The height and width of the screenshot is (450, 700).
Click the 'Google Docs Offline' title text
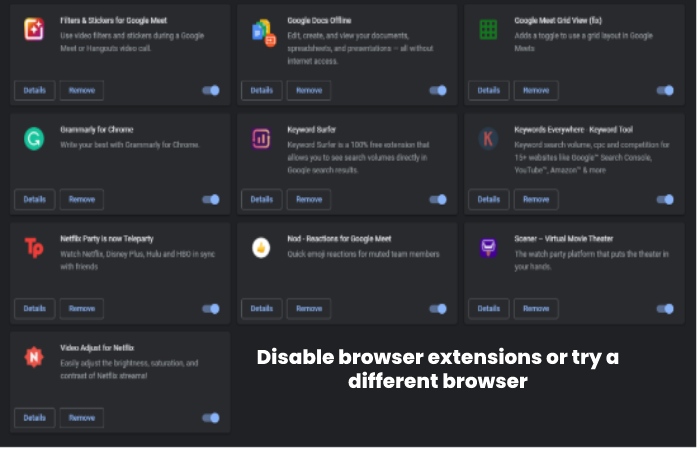tap(319, 21)
